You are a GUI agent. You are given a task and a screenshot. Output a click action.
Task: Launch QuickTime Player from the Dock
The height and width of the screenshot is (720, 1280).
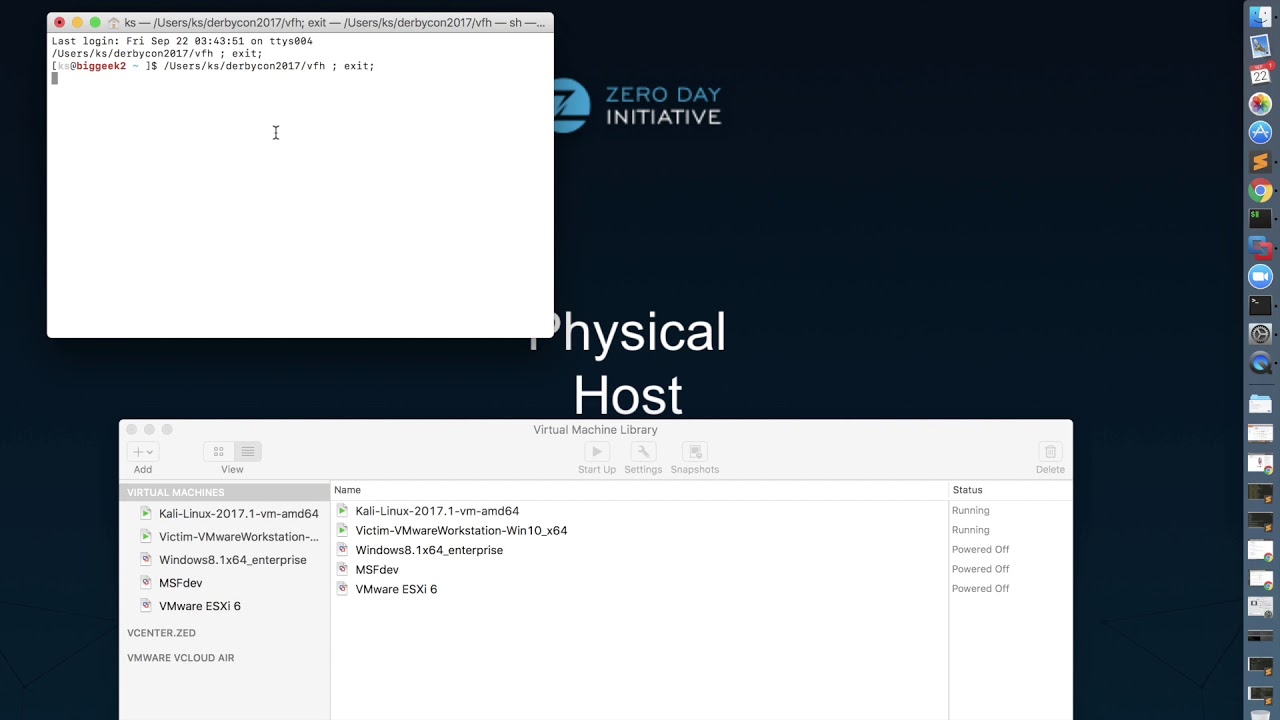point(1260,363)
